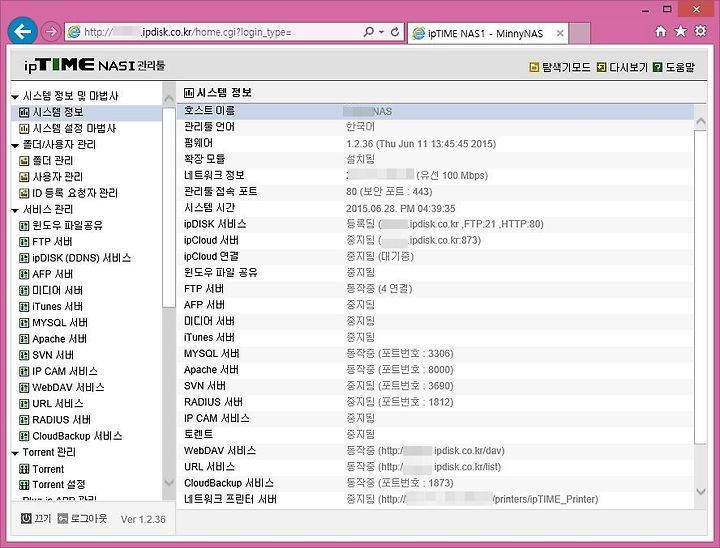Screen dimensions: 720x548
Task: Click the 네트워크 프린터 서버 row label
Action: point(230,499)
